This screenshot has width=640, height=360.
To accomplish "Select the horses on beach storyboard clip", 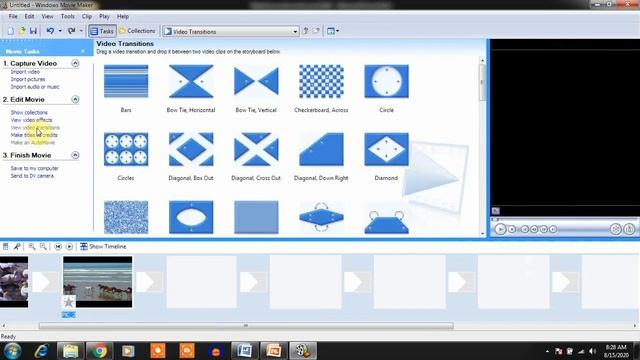I will 98,282.
